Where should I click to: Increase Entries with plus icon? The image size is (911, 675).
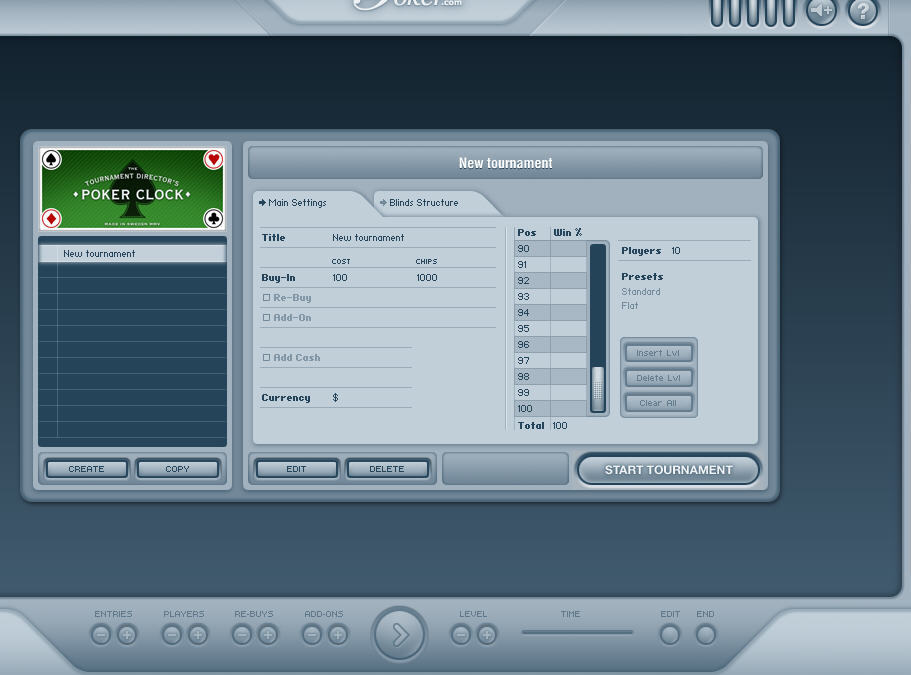(127, 635)
